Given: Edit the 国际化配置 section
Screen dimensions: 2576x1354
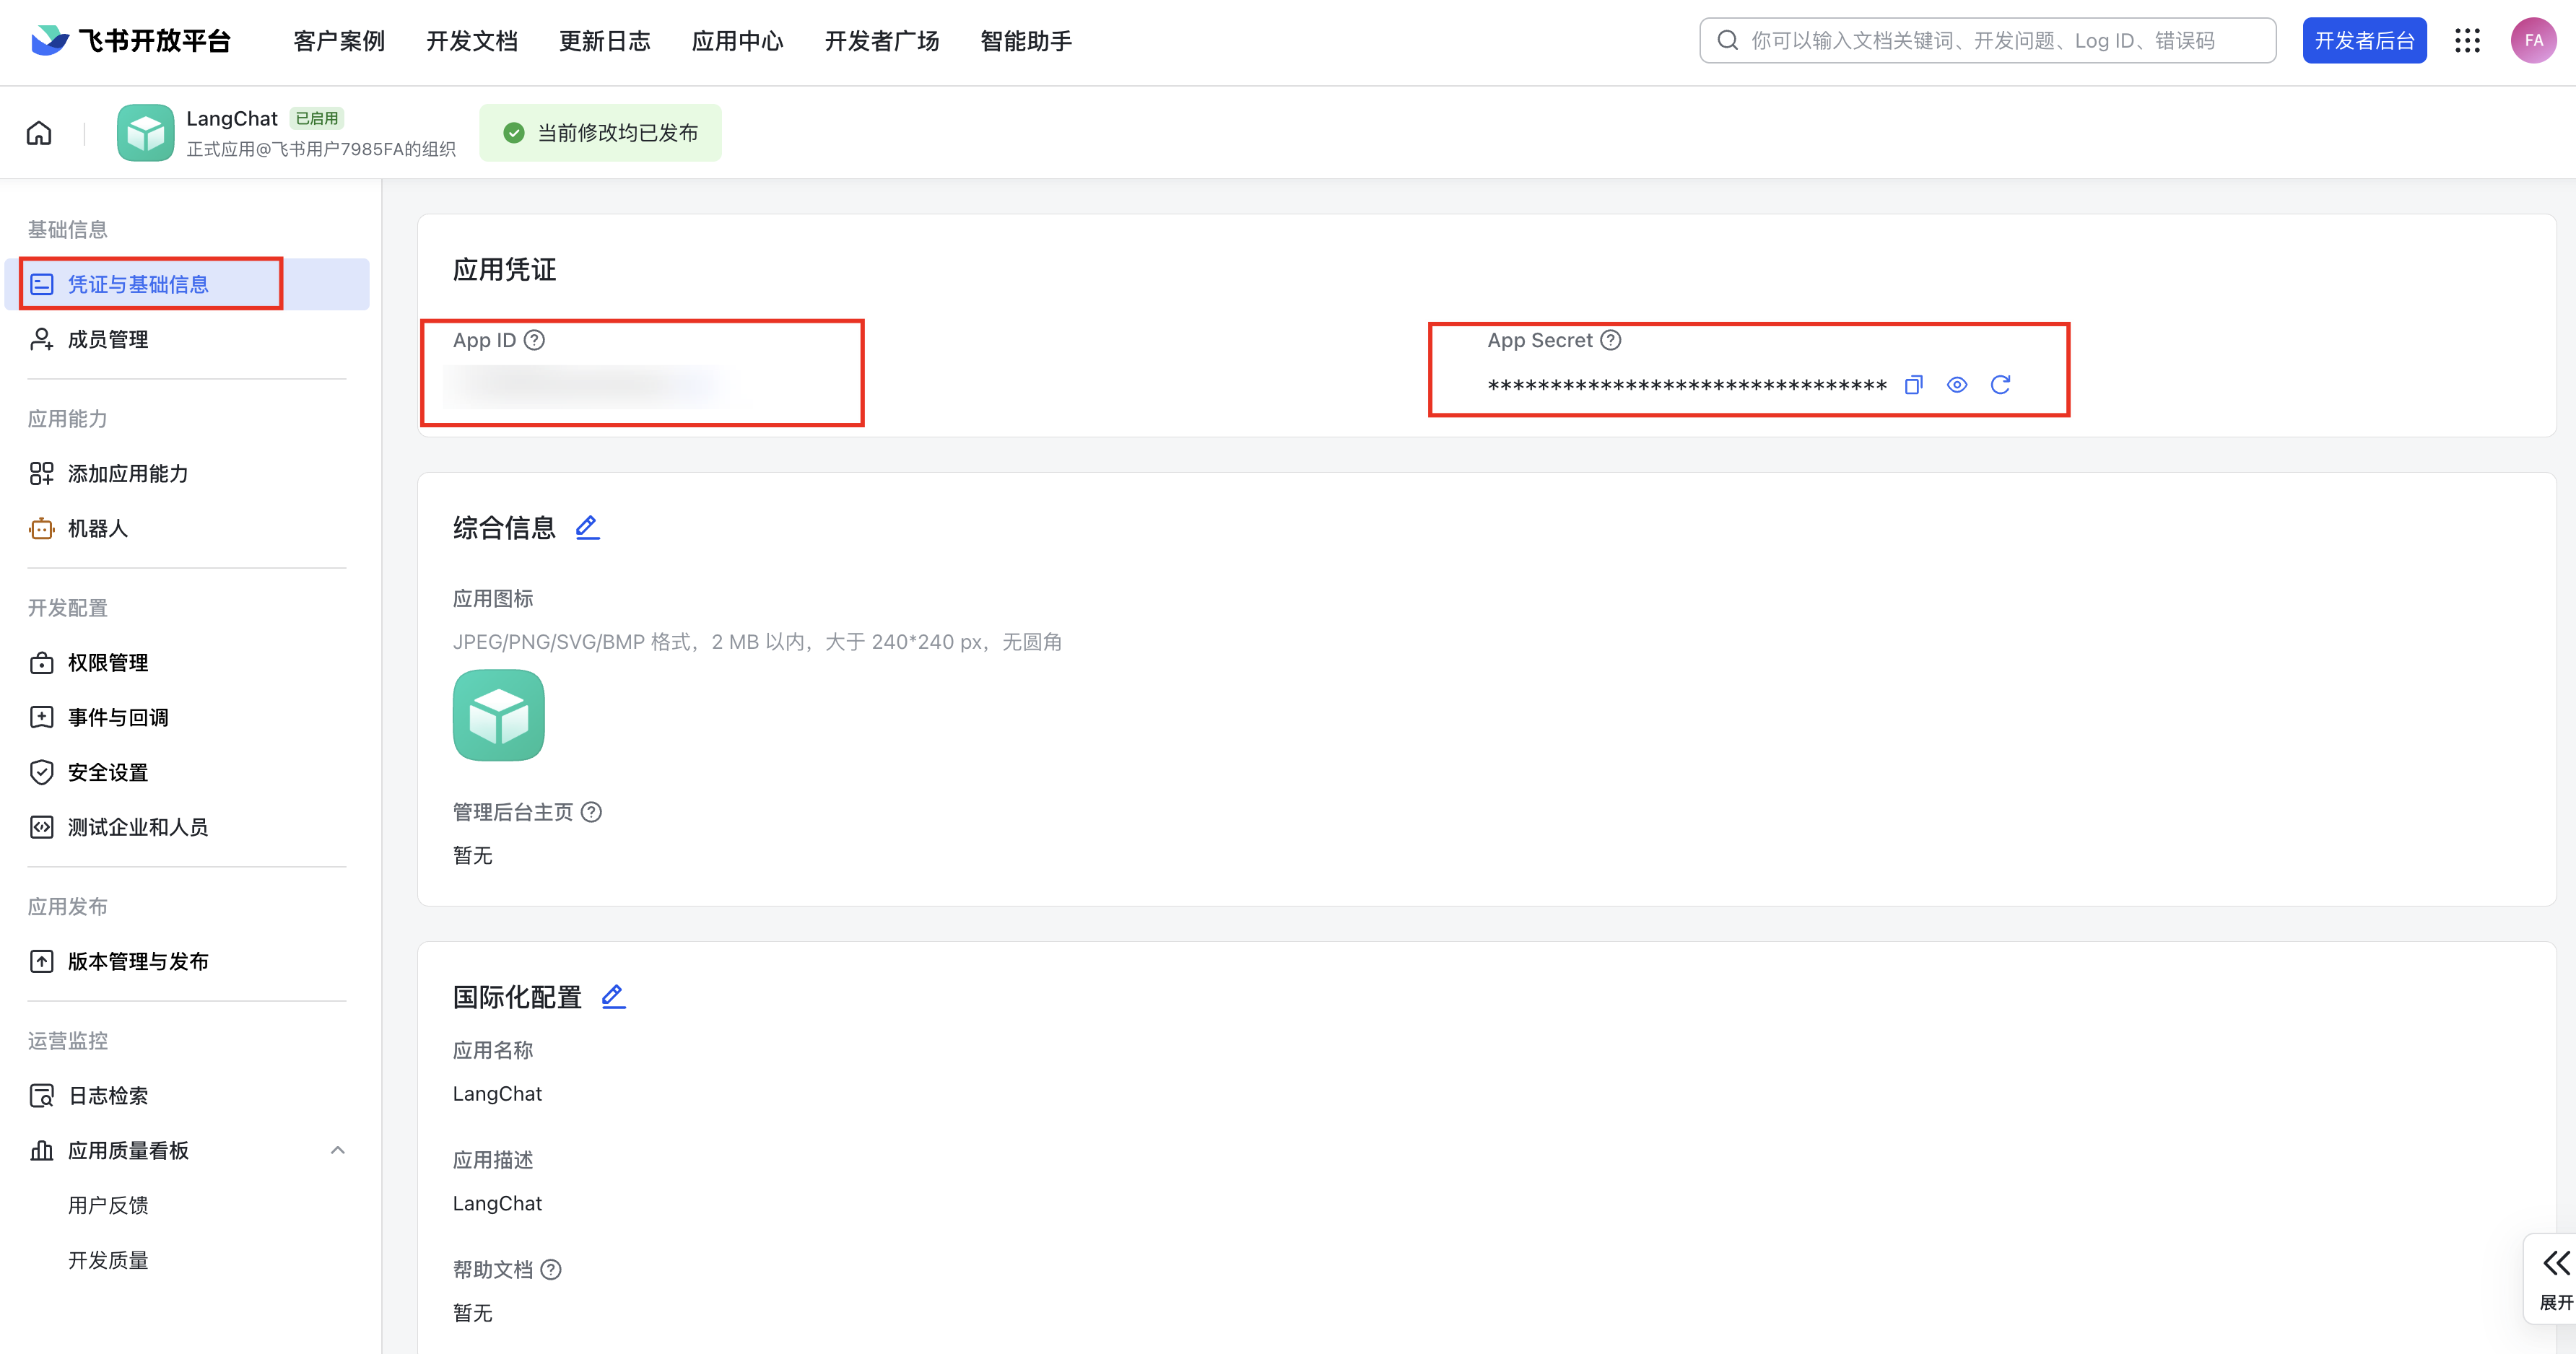Looking at the screenshot, I should (613, 996).
